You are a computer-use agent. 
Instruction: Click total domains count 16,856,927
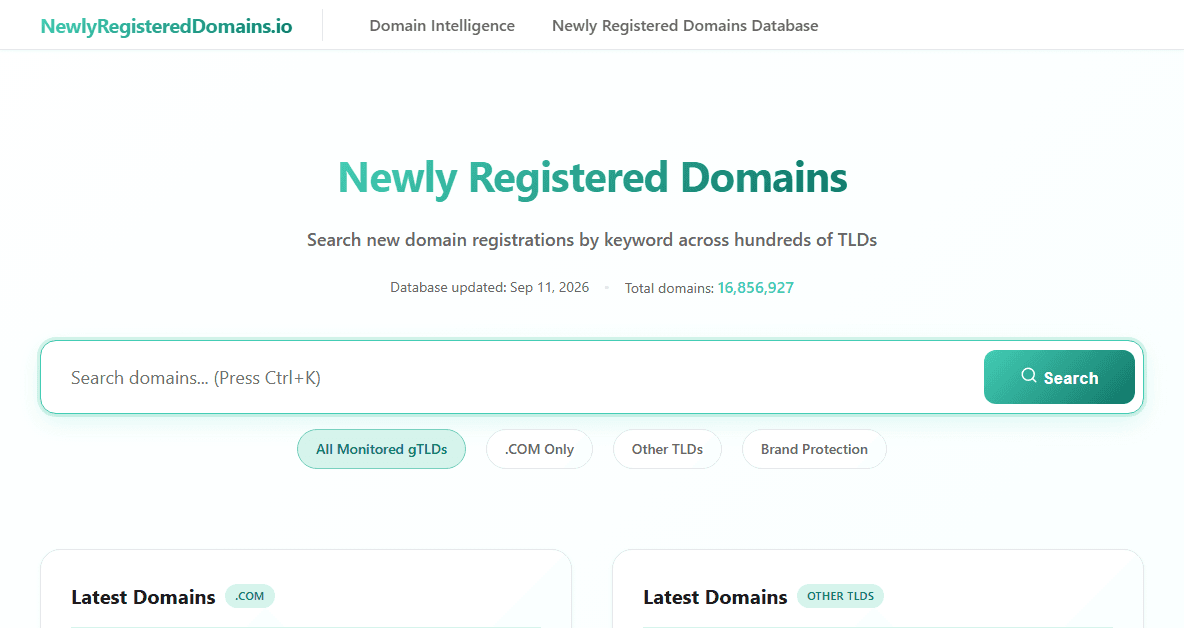(x=756, y=288)
